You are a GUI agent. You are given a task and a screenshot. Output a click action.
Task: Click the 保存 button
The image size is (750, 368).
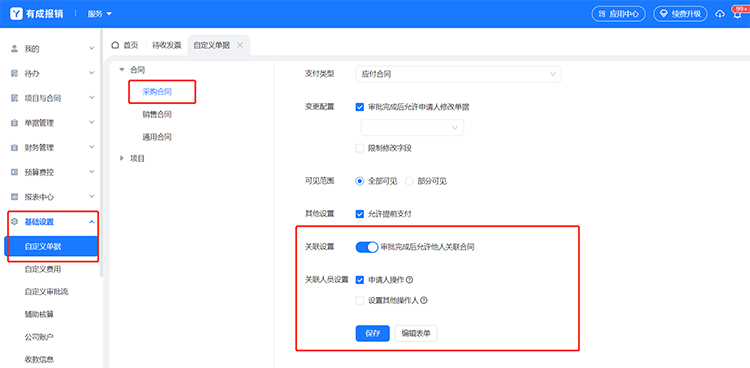tap(373, 334)
